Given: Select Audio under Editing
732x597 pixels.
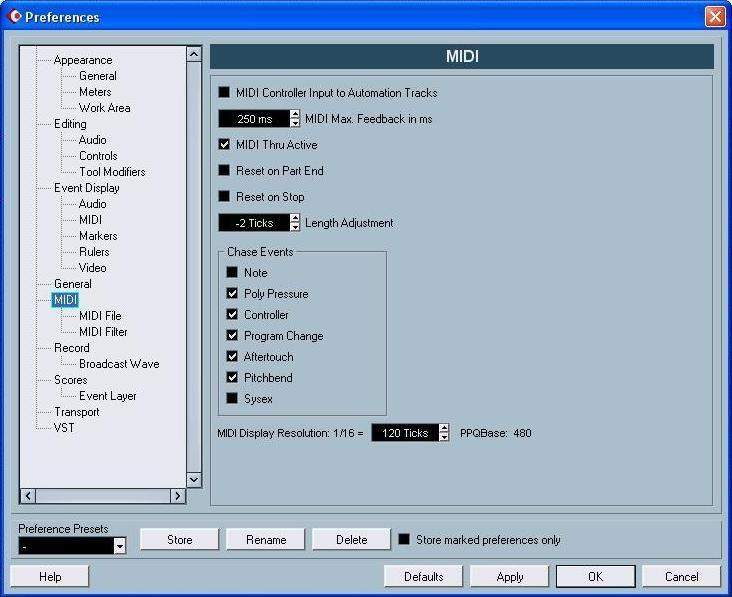Looking at the screenshot, I should (92, 140).
